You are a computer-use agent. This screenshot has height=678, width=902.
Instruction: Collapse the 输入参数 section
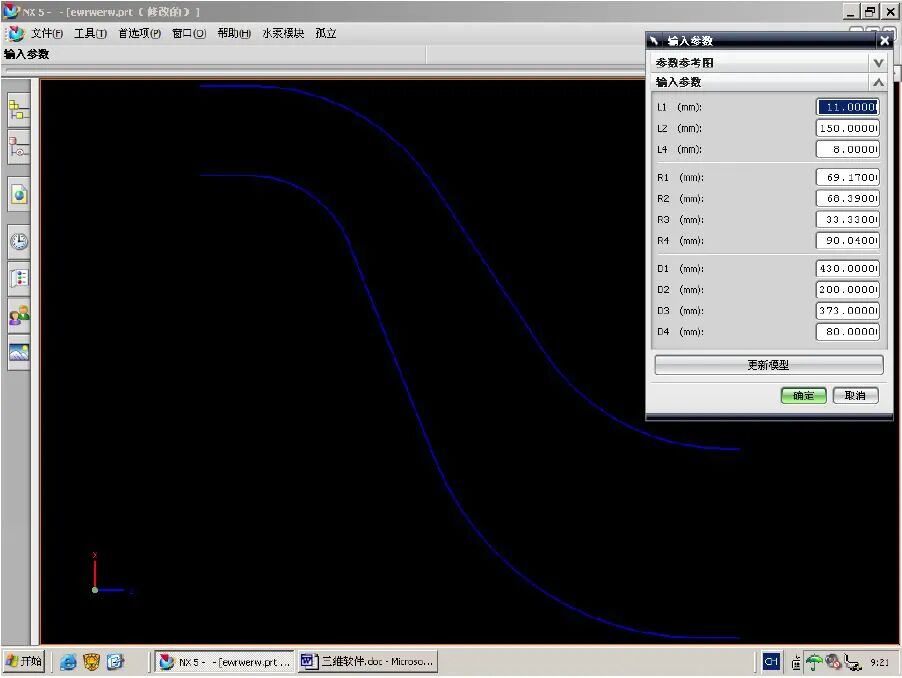coord(769,82)
